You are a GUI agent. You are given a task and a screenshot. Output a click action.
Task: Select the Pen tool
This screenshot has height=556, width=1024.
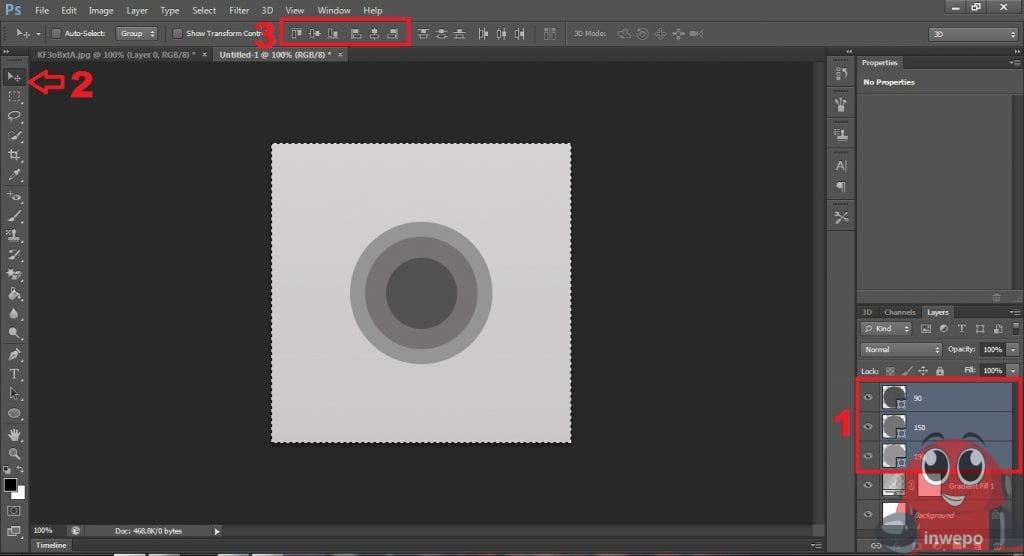point(15,354)
